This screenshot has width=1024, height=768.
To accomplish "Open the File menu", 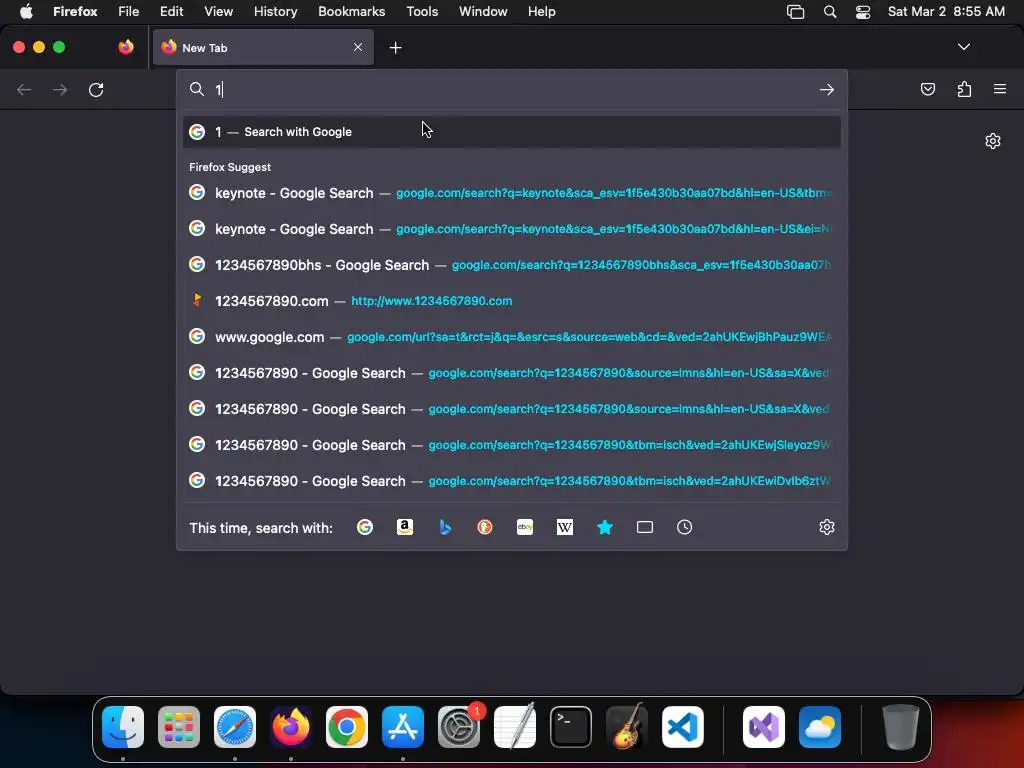I will (129, 12).
